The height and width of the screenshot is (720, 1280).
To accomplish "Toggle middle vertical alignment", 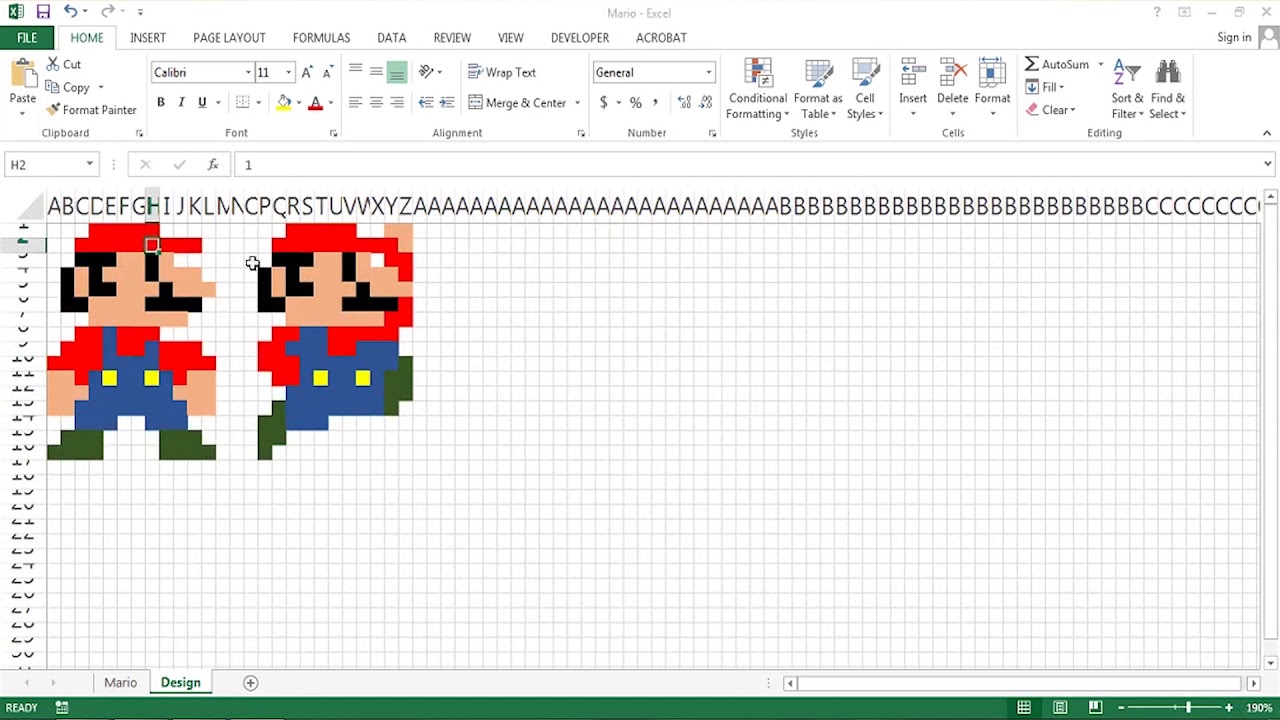I will click(376, 72).
